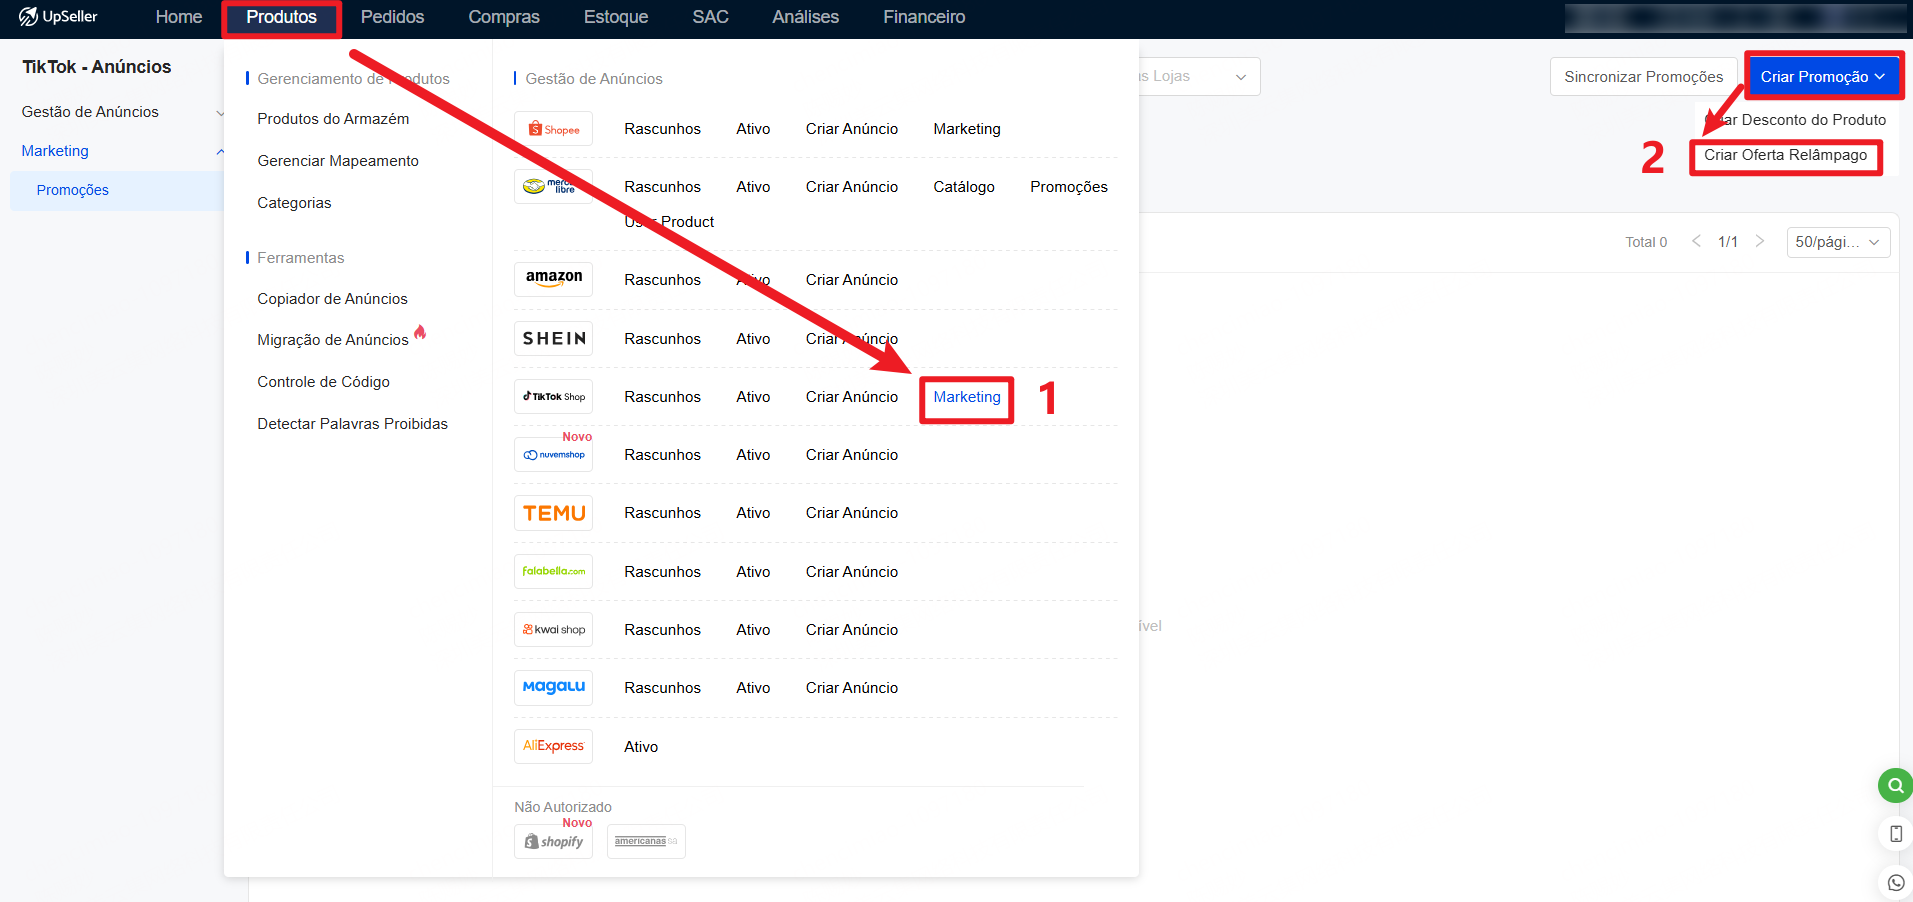Open Falabella Rascunhos link
Screen dimensions: 1913x902
(x=662, y=572)
